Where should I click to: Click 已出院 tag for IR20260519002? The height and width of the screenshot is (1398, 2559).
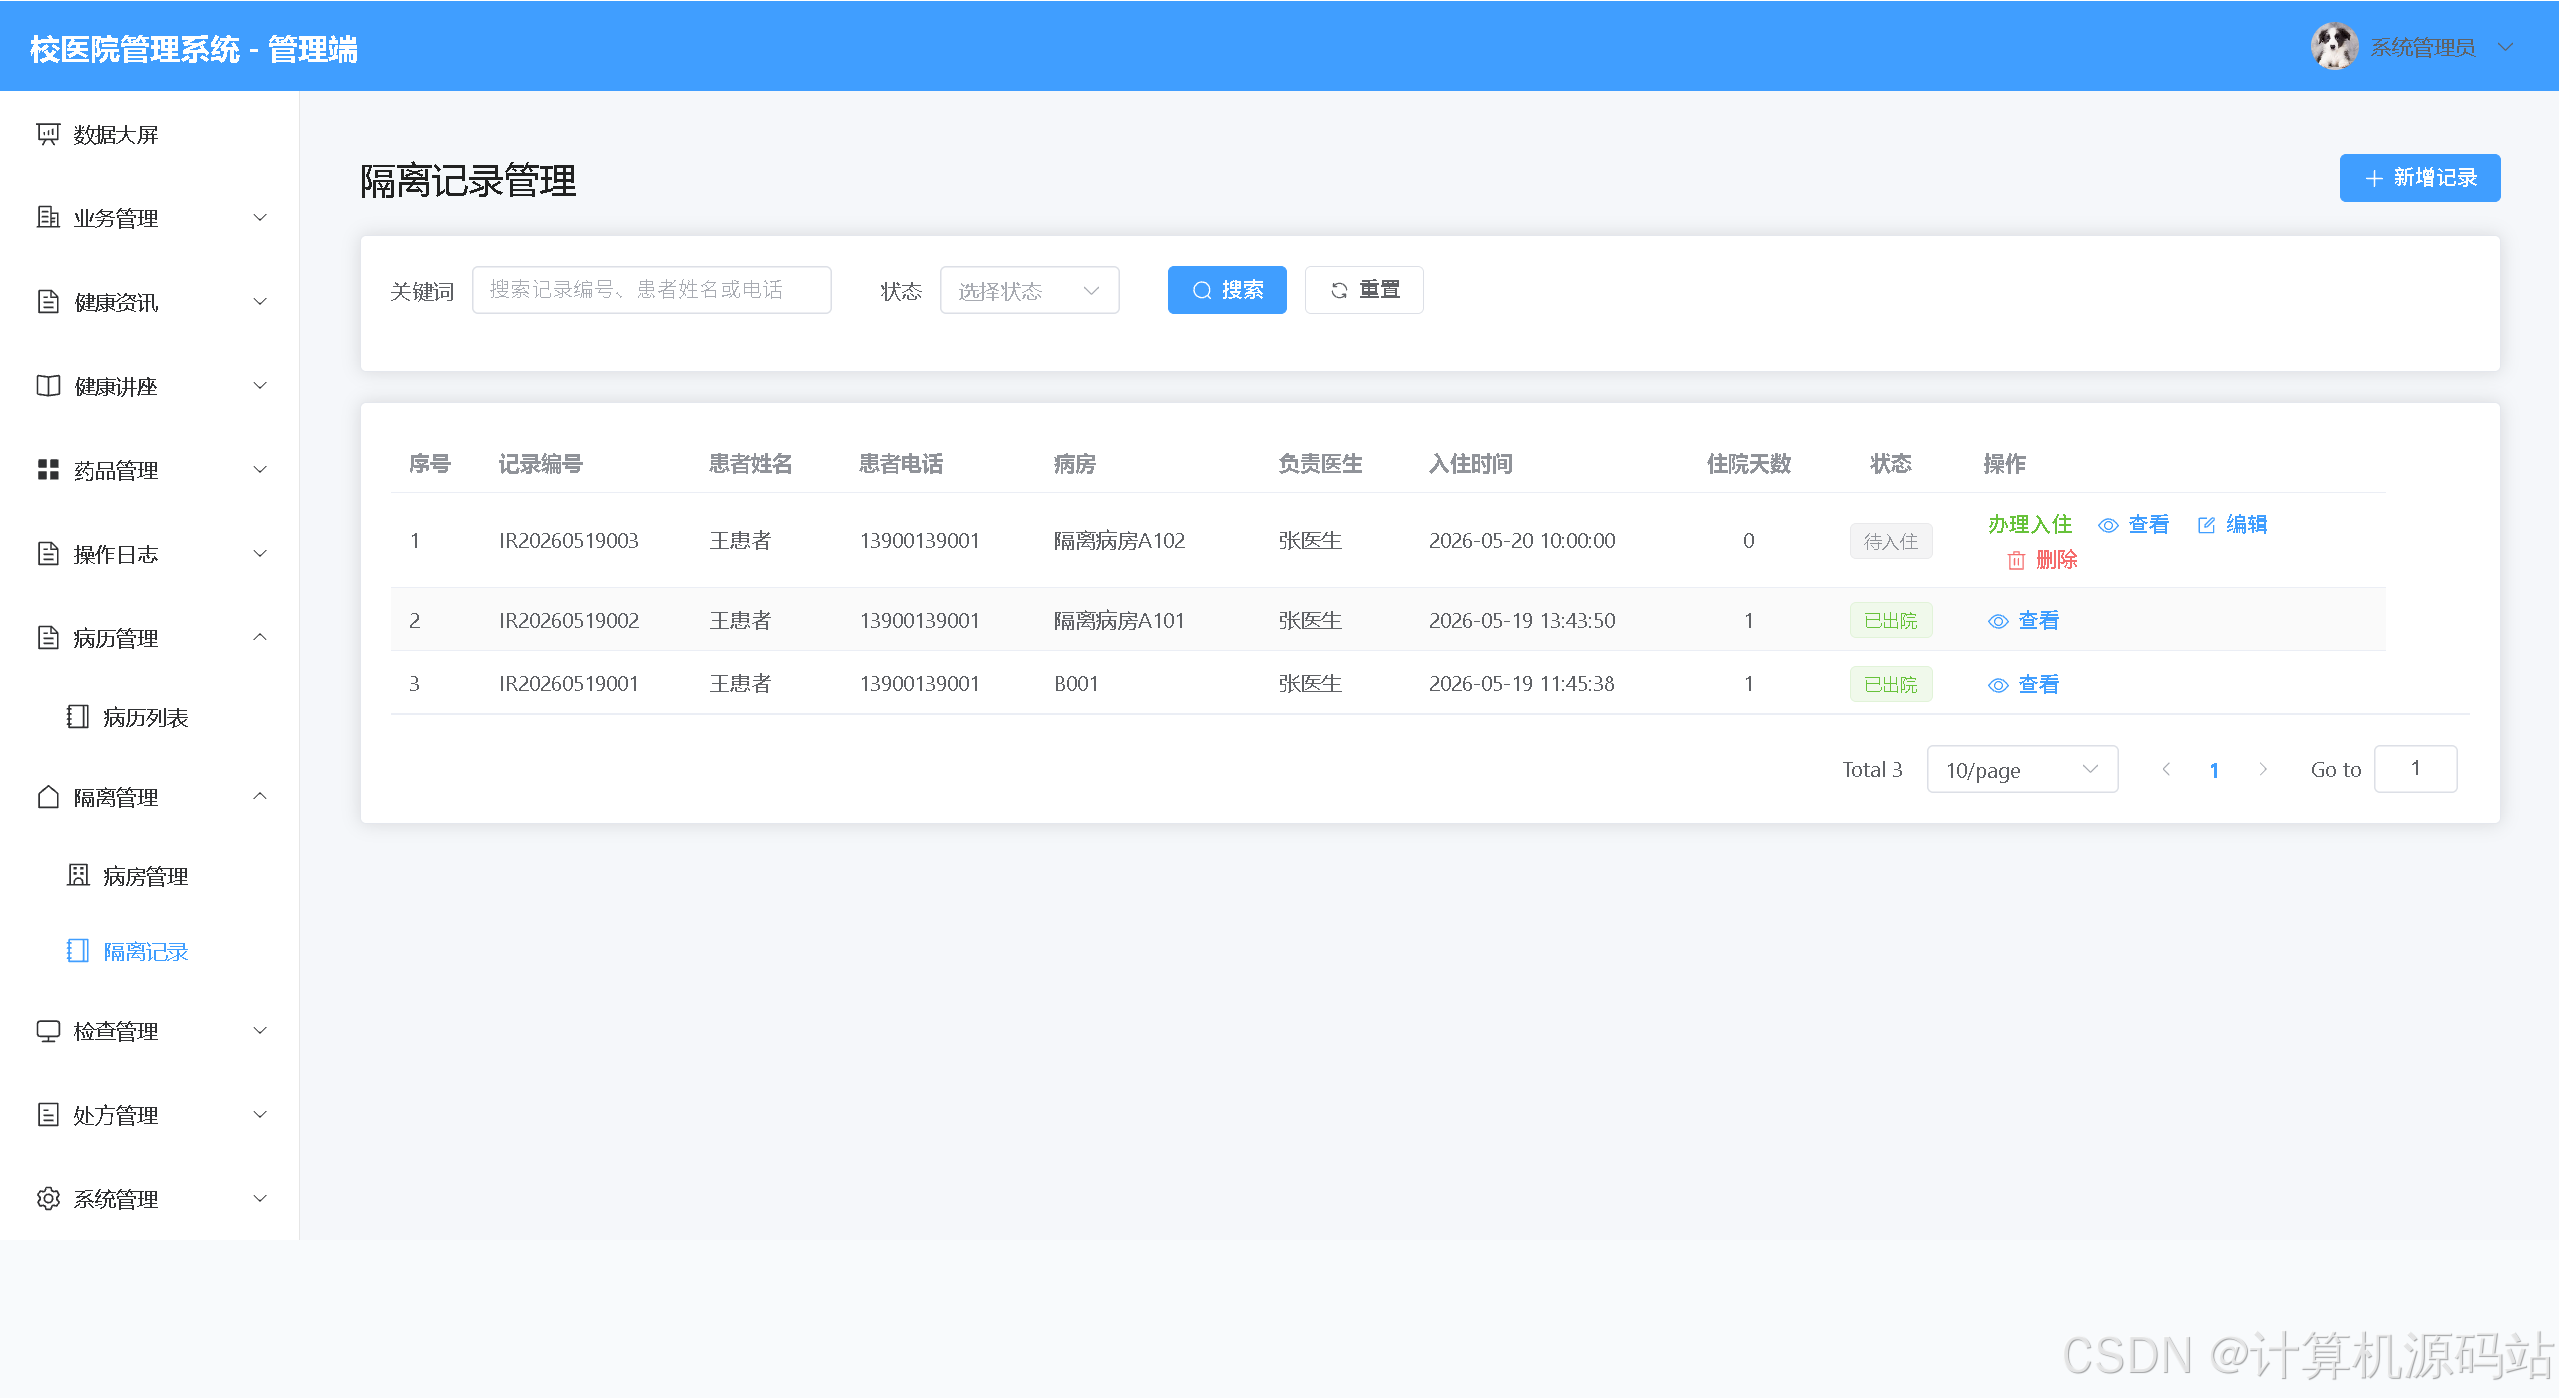(x=1890, y=620)
